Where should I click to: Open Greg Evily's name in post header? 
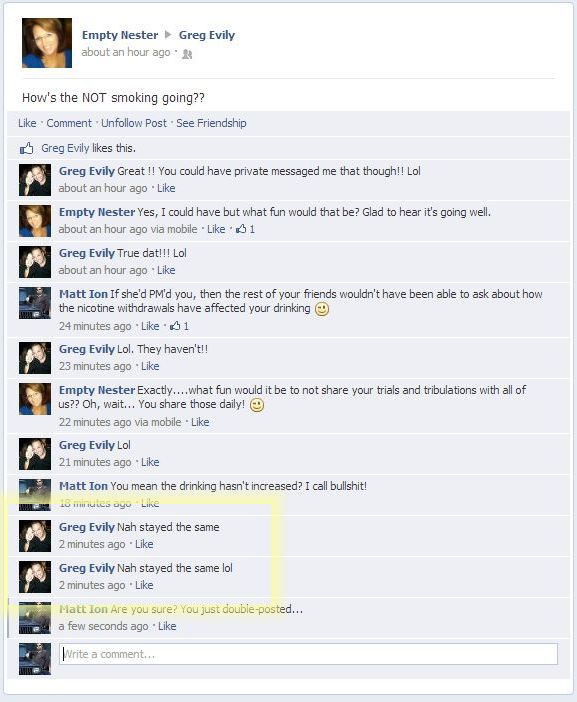coord(207,35)
